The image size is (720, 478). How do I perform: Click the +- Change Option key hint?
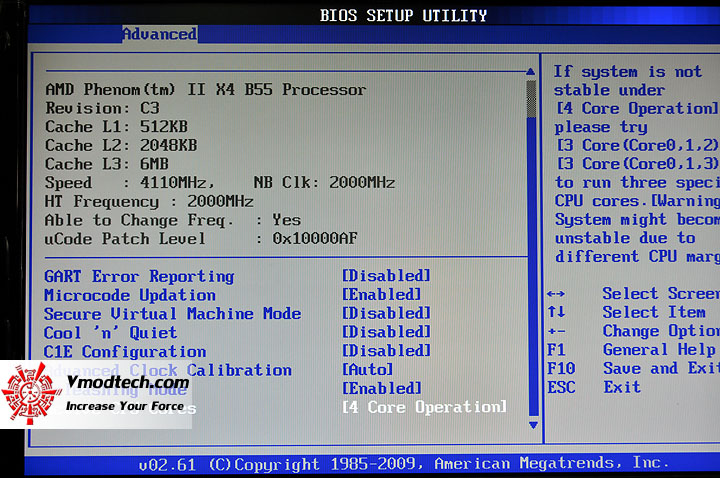556,331
